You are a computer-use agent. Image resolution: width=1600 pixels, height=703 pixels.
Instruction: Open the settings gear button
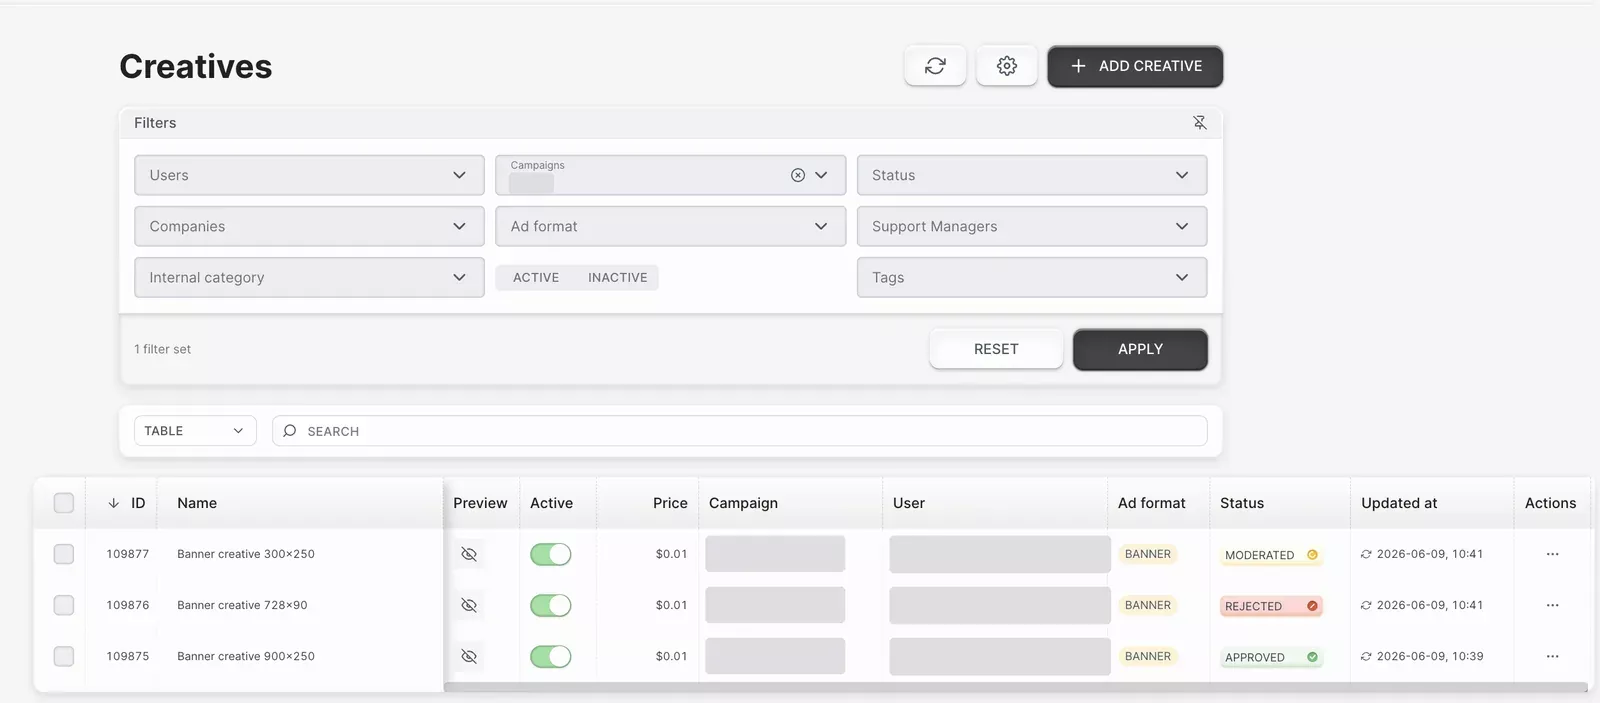(x=1007, y=66)
